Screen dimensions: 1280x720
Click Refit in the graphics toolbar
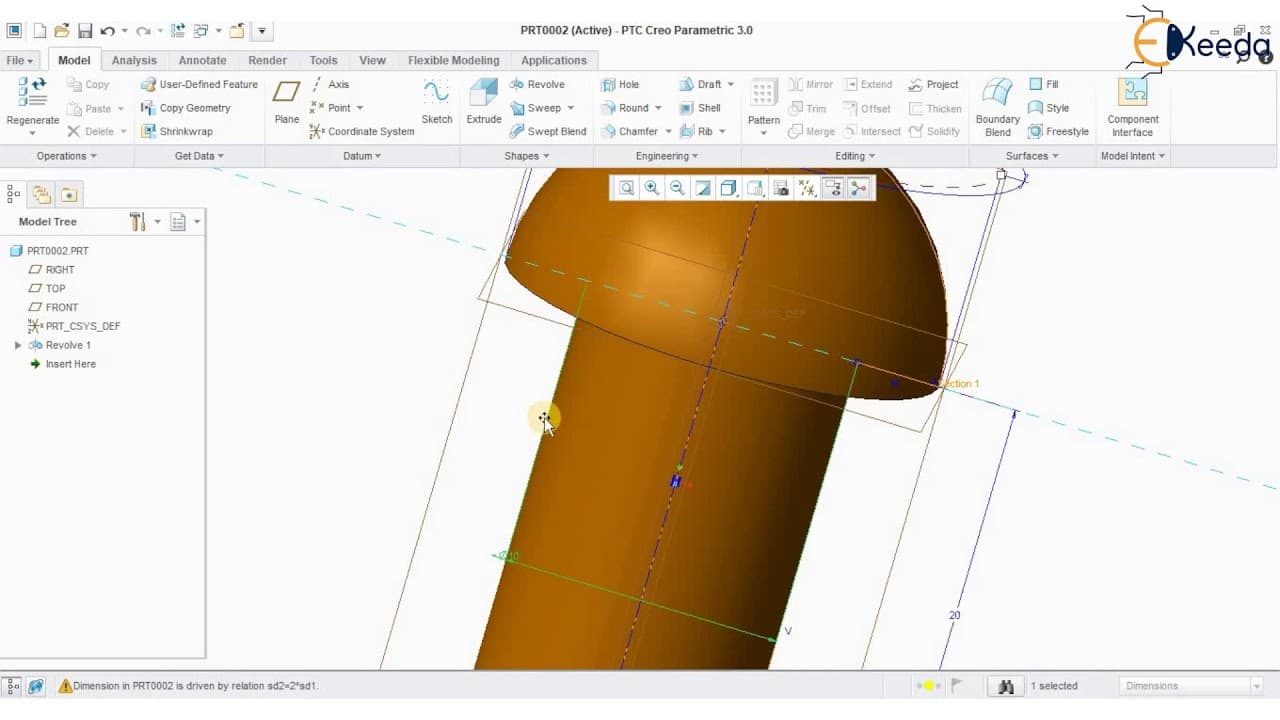tap(626, 188)
